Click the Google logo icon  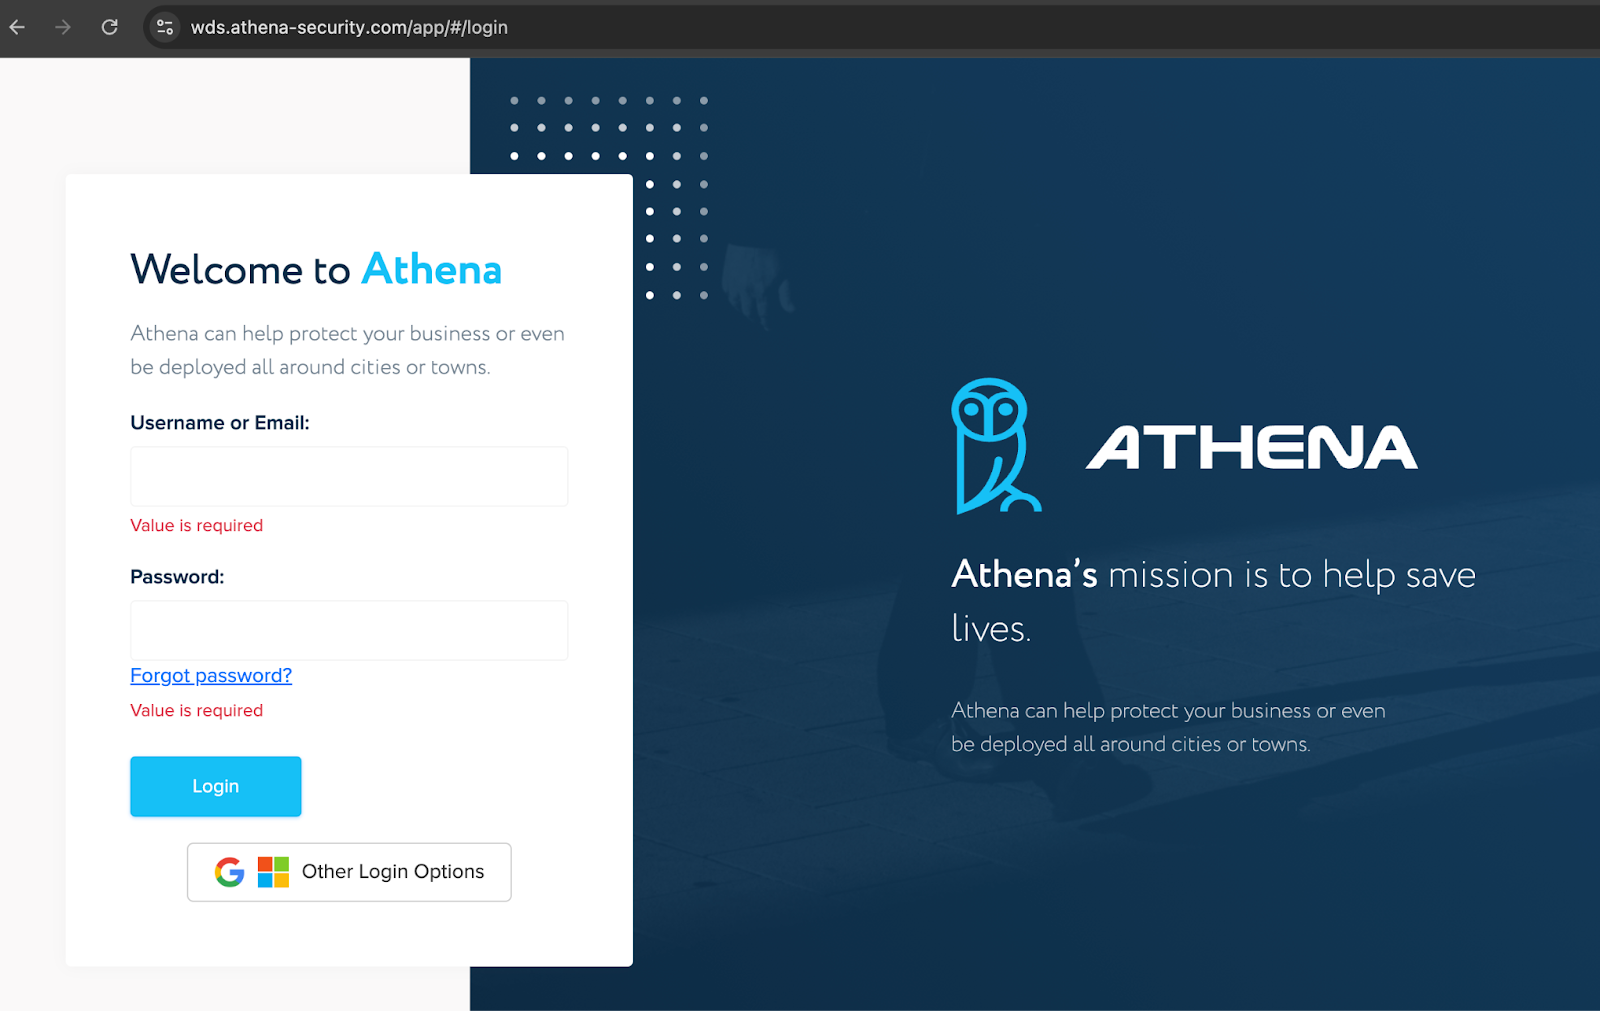[230, 872]
